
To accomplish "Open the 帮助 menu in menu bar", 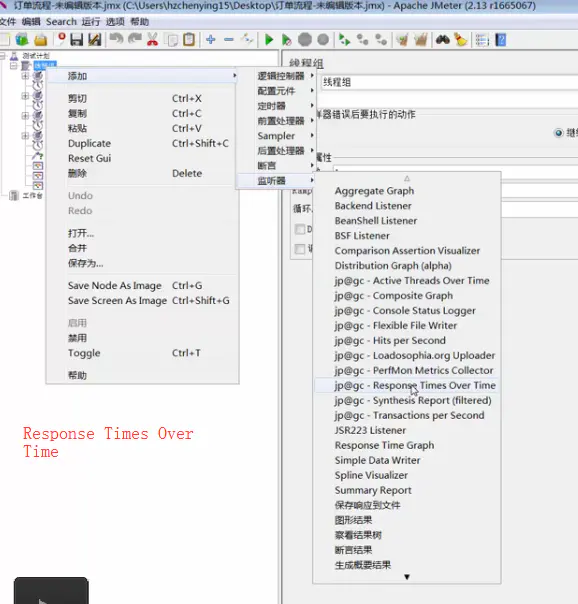I will (139, 22).
